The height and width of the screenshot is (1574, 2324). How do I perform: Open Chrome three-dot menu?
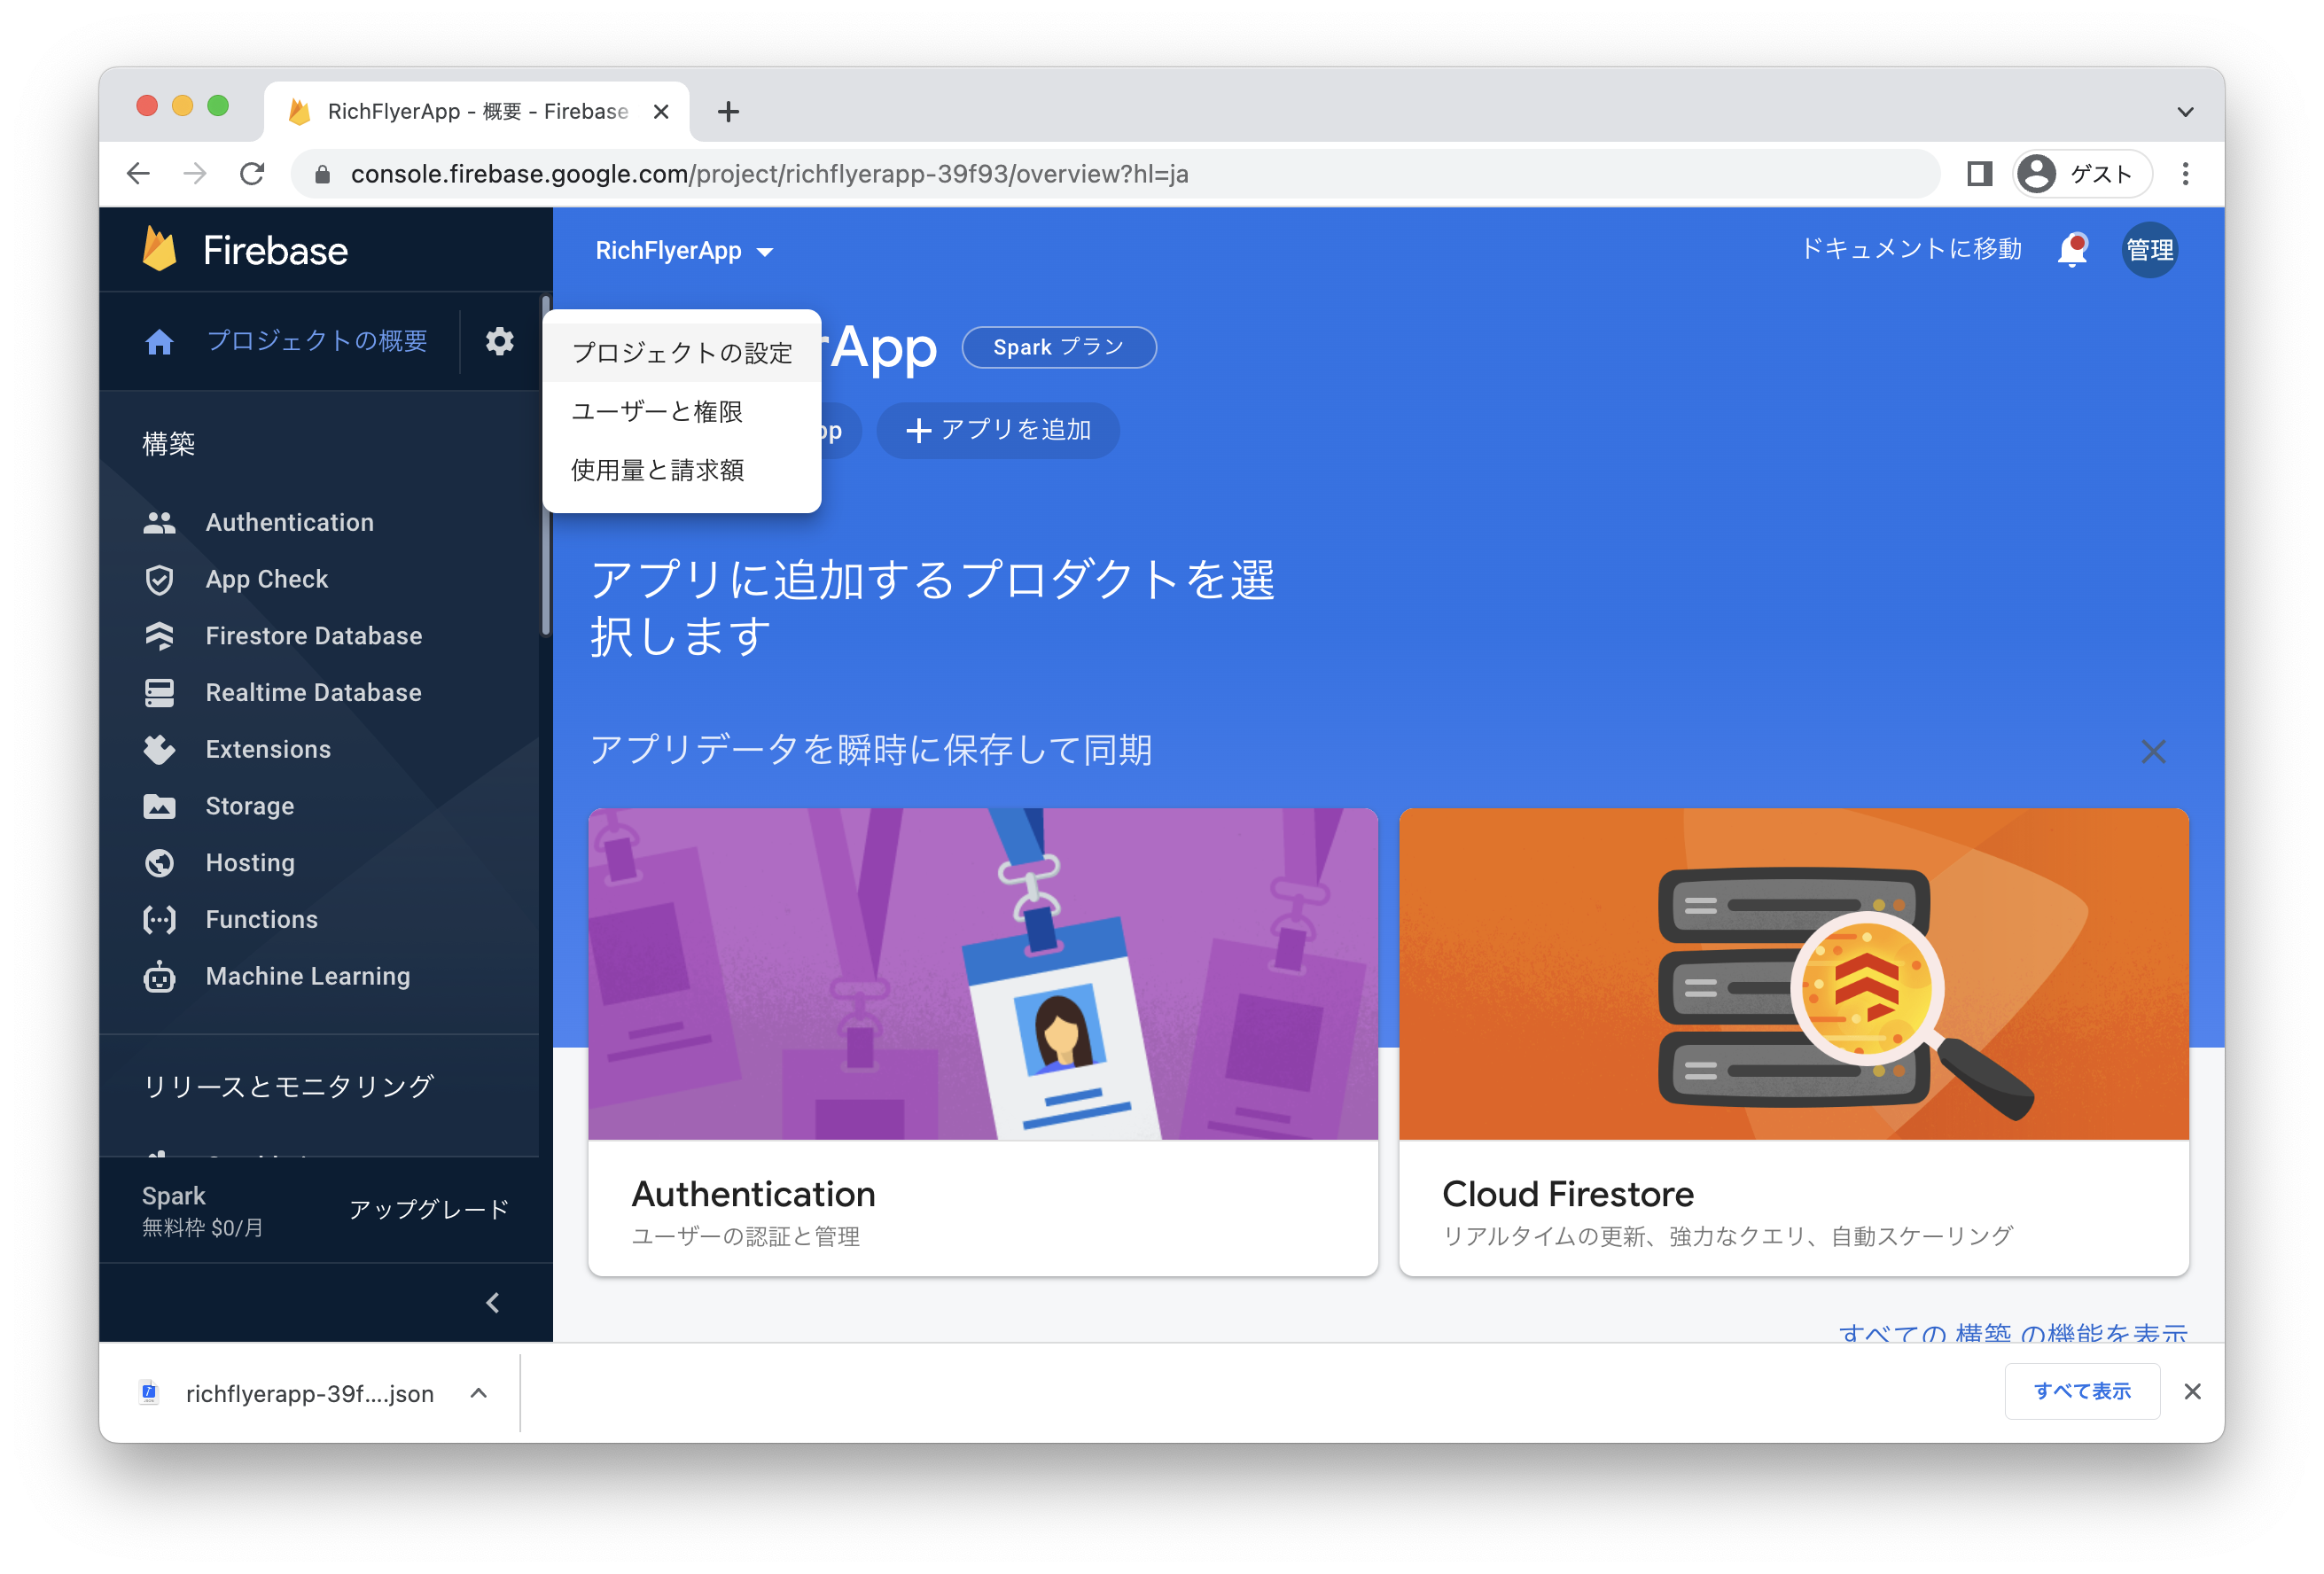[x=2185, y=174]
